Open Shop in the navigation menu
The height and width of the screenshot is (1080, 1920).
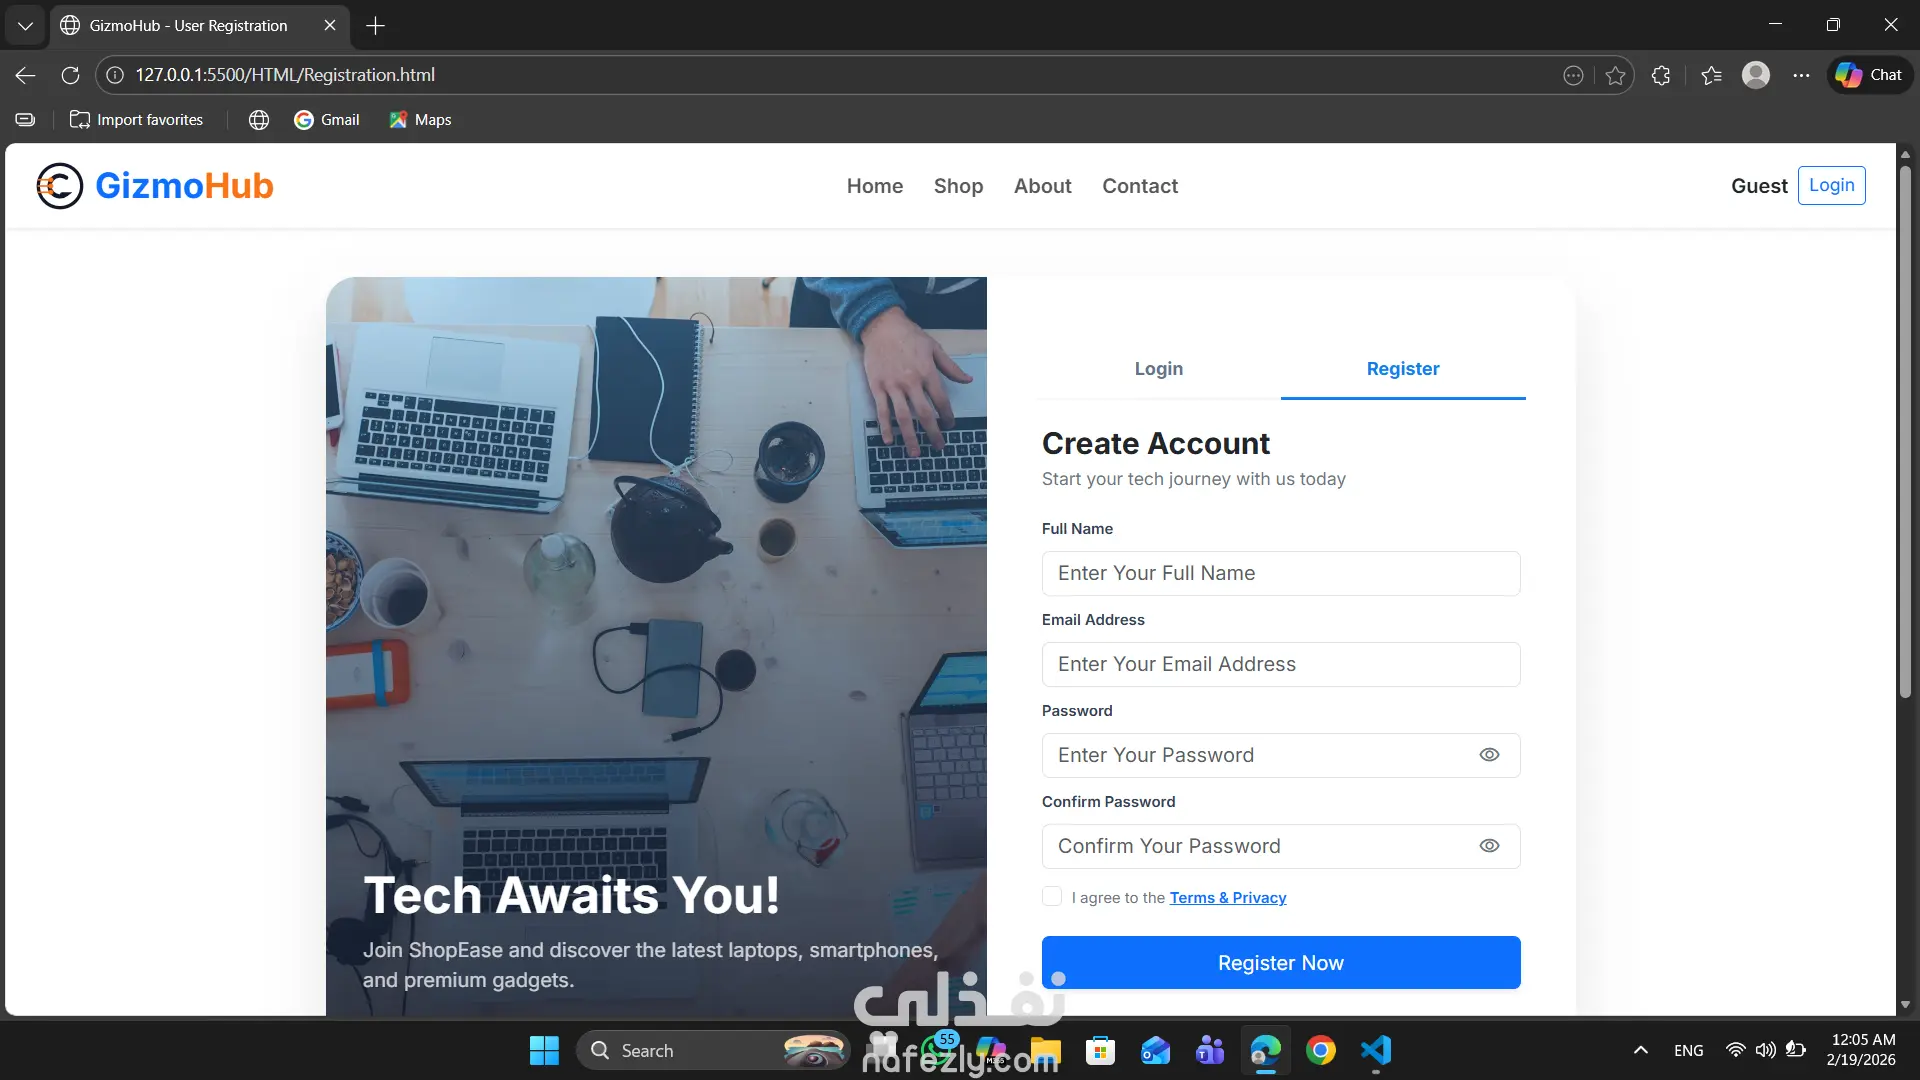958,186
